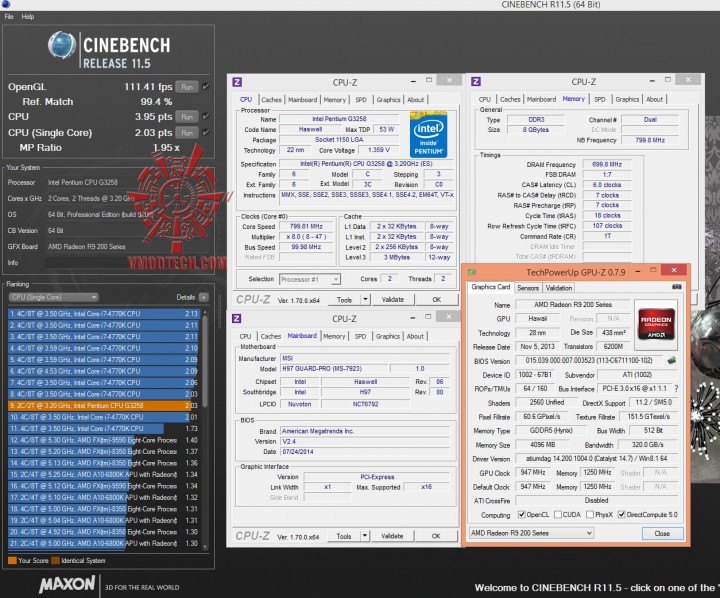Click the MAXON logo
Image resolution: width=720 pixels, height=598 pixels.
(x=67, y=584)
